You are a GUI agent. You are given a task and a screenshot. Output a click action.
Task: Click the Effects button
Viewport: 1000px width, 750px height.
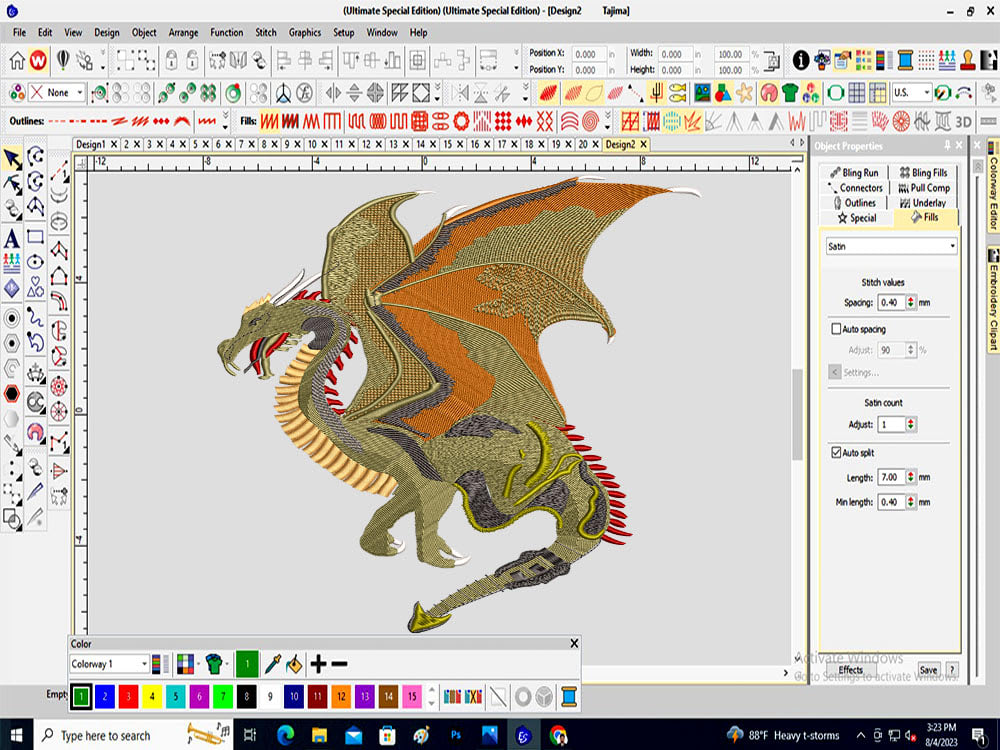(850, 668)
